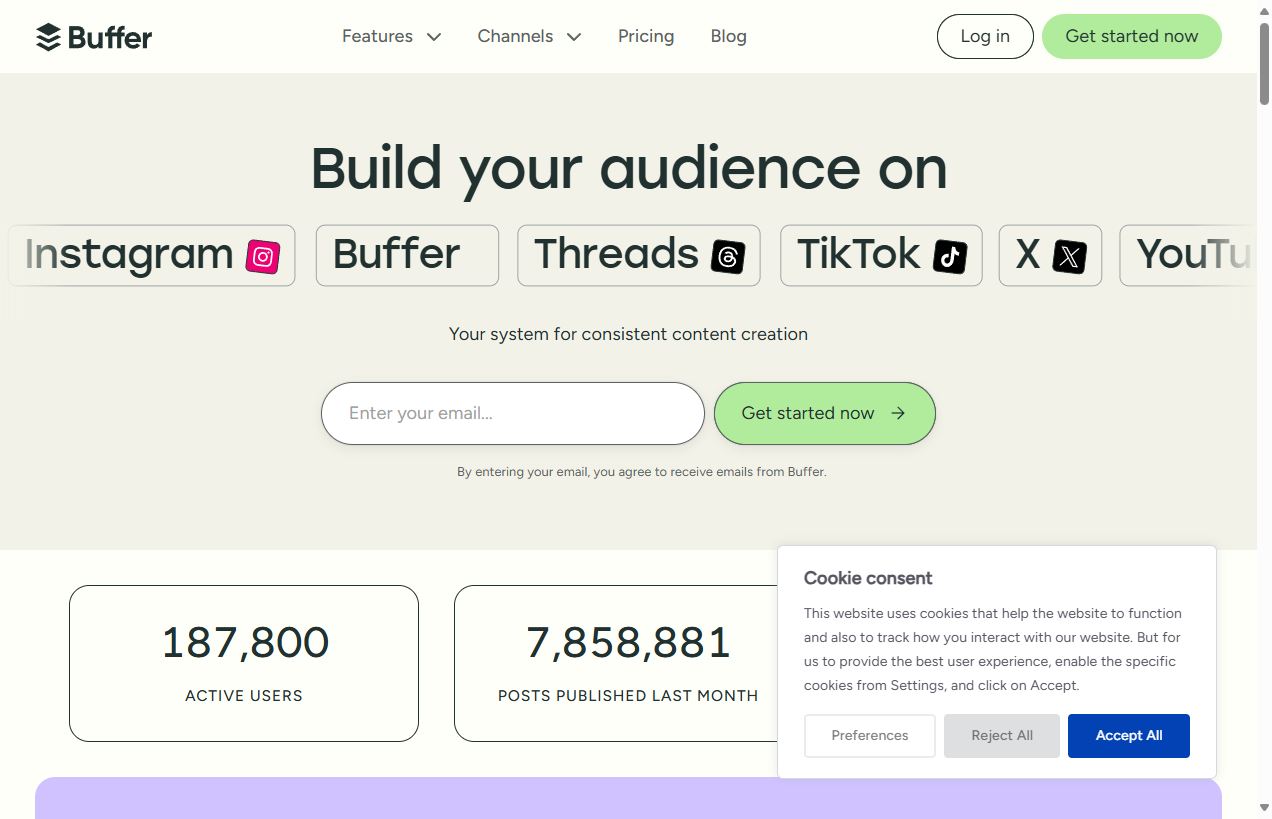Select the Buffer channel card

tap(407, 255)
